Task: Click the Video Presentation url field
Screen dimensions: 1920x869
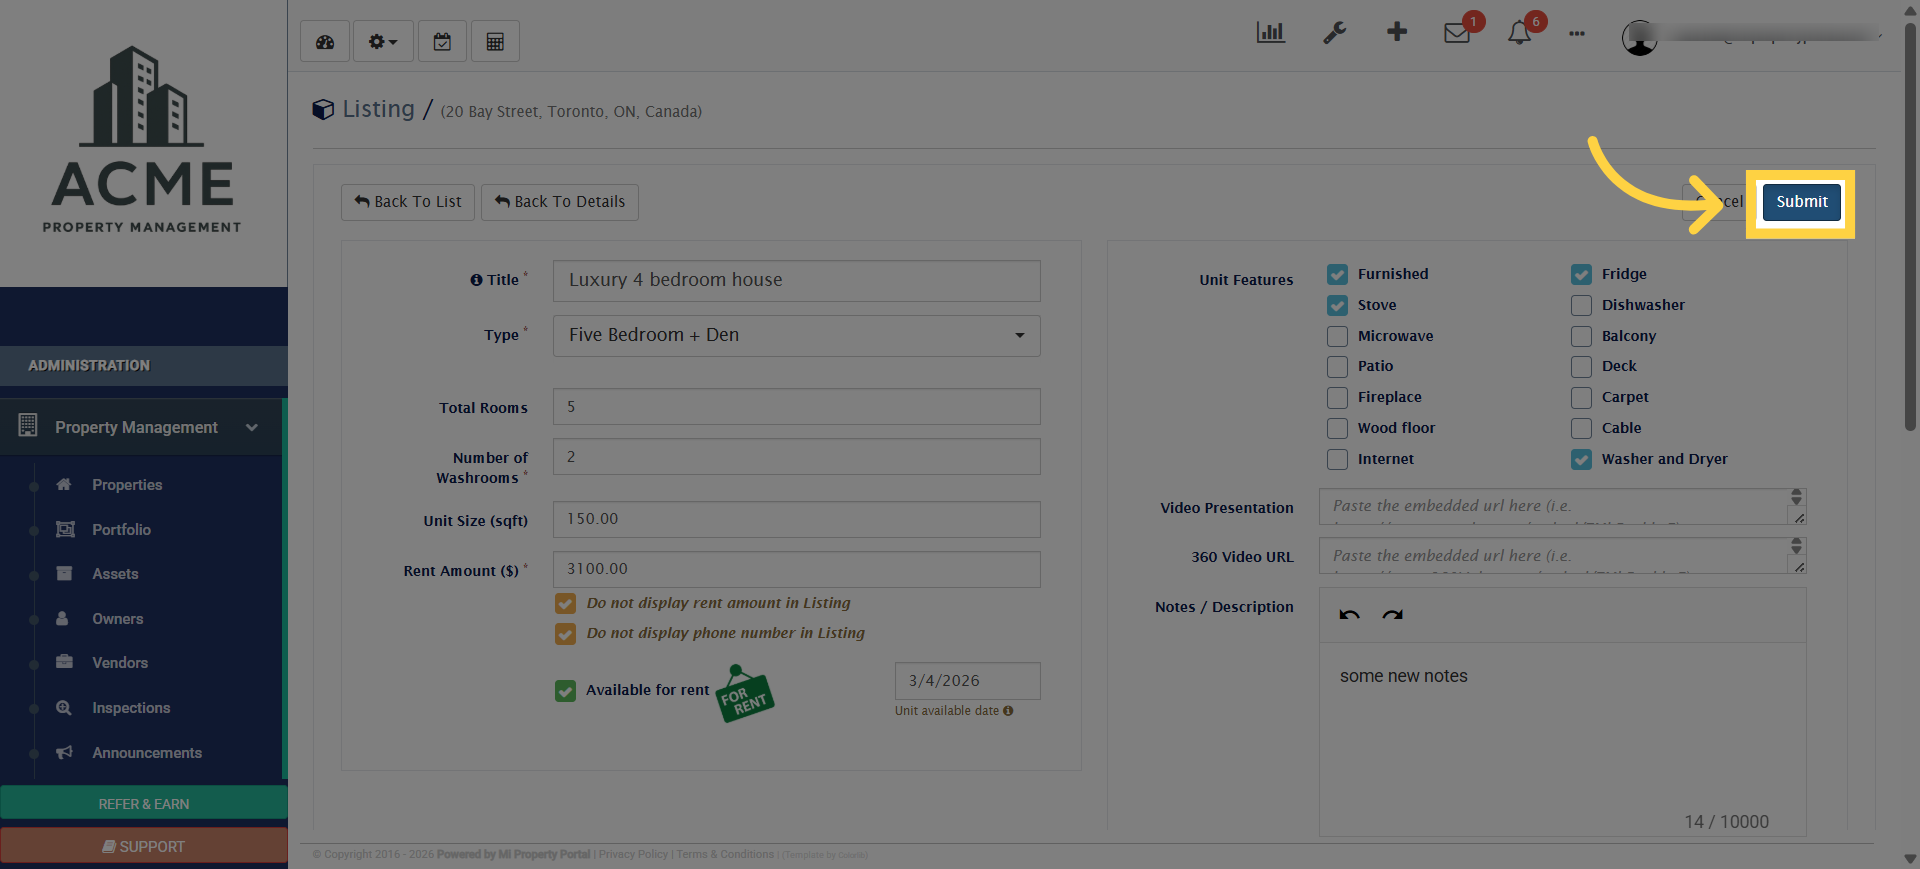Action: pyautogui.click(x=1562, y=507)
